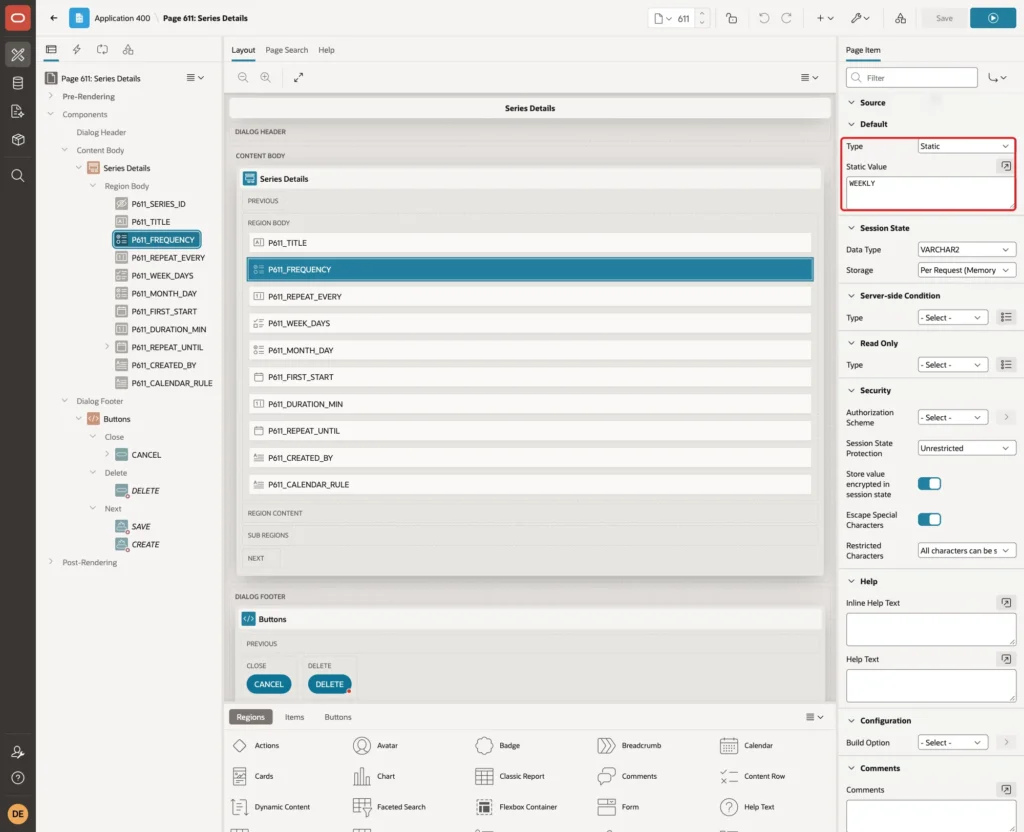Toggle Escape Special Characters switch
The width and height of the screenshot is (1024, 832).
(x=929, y=520)
